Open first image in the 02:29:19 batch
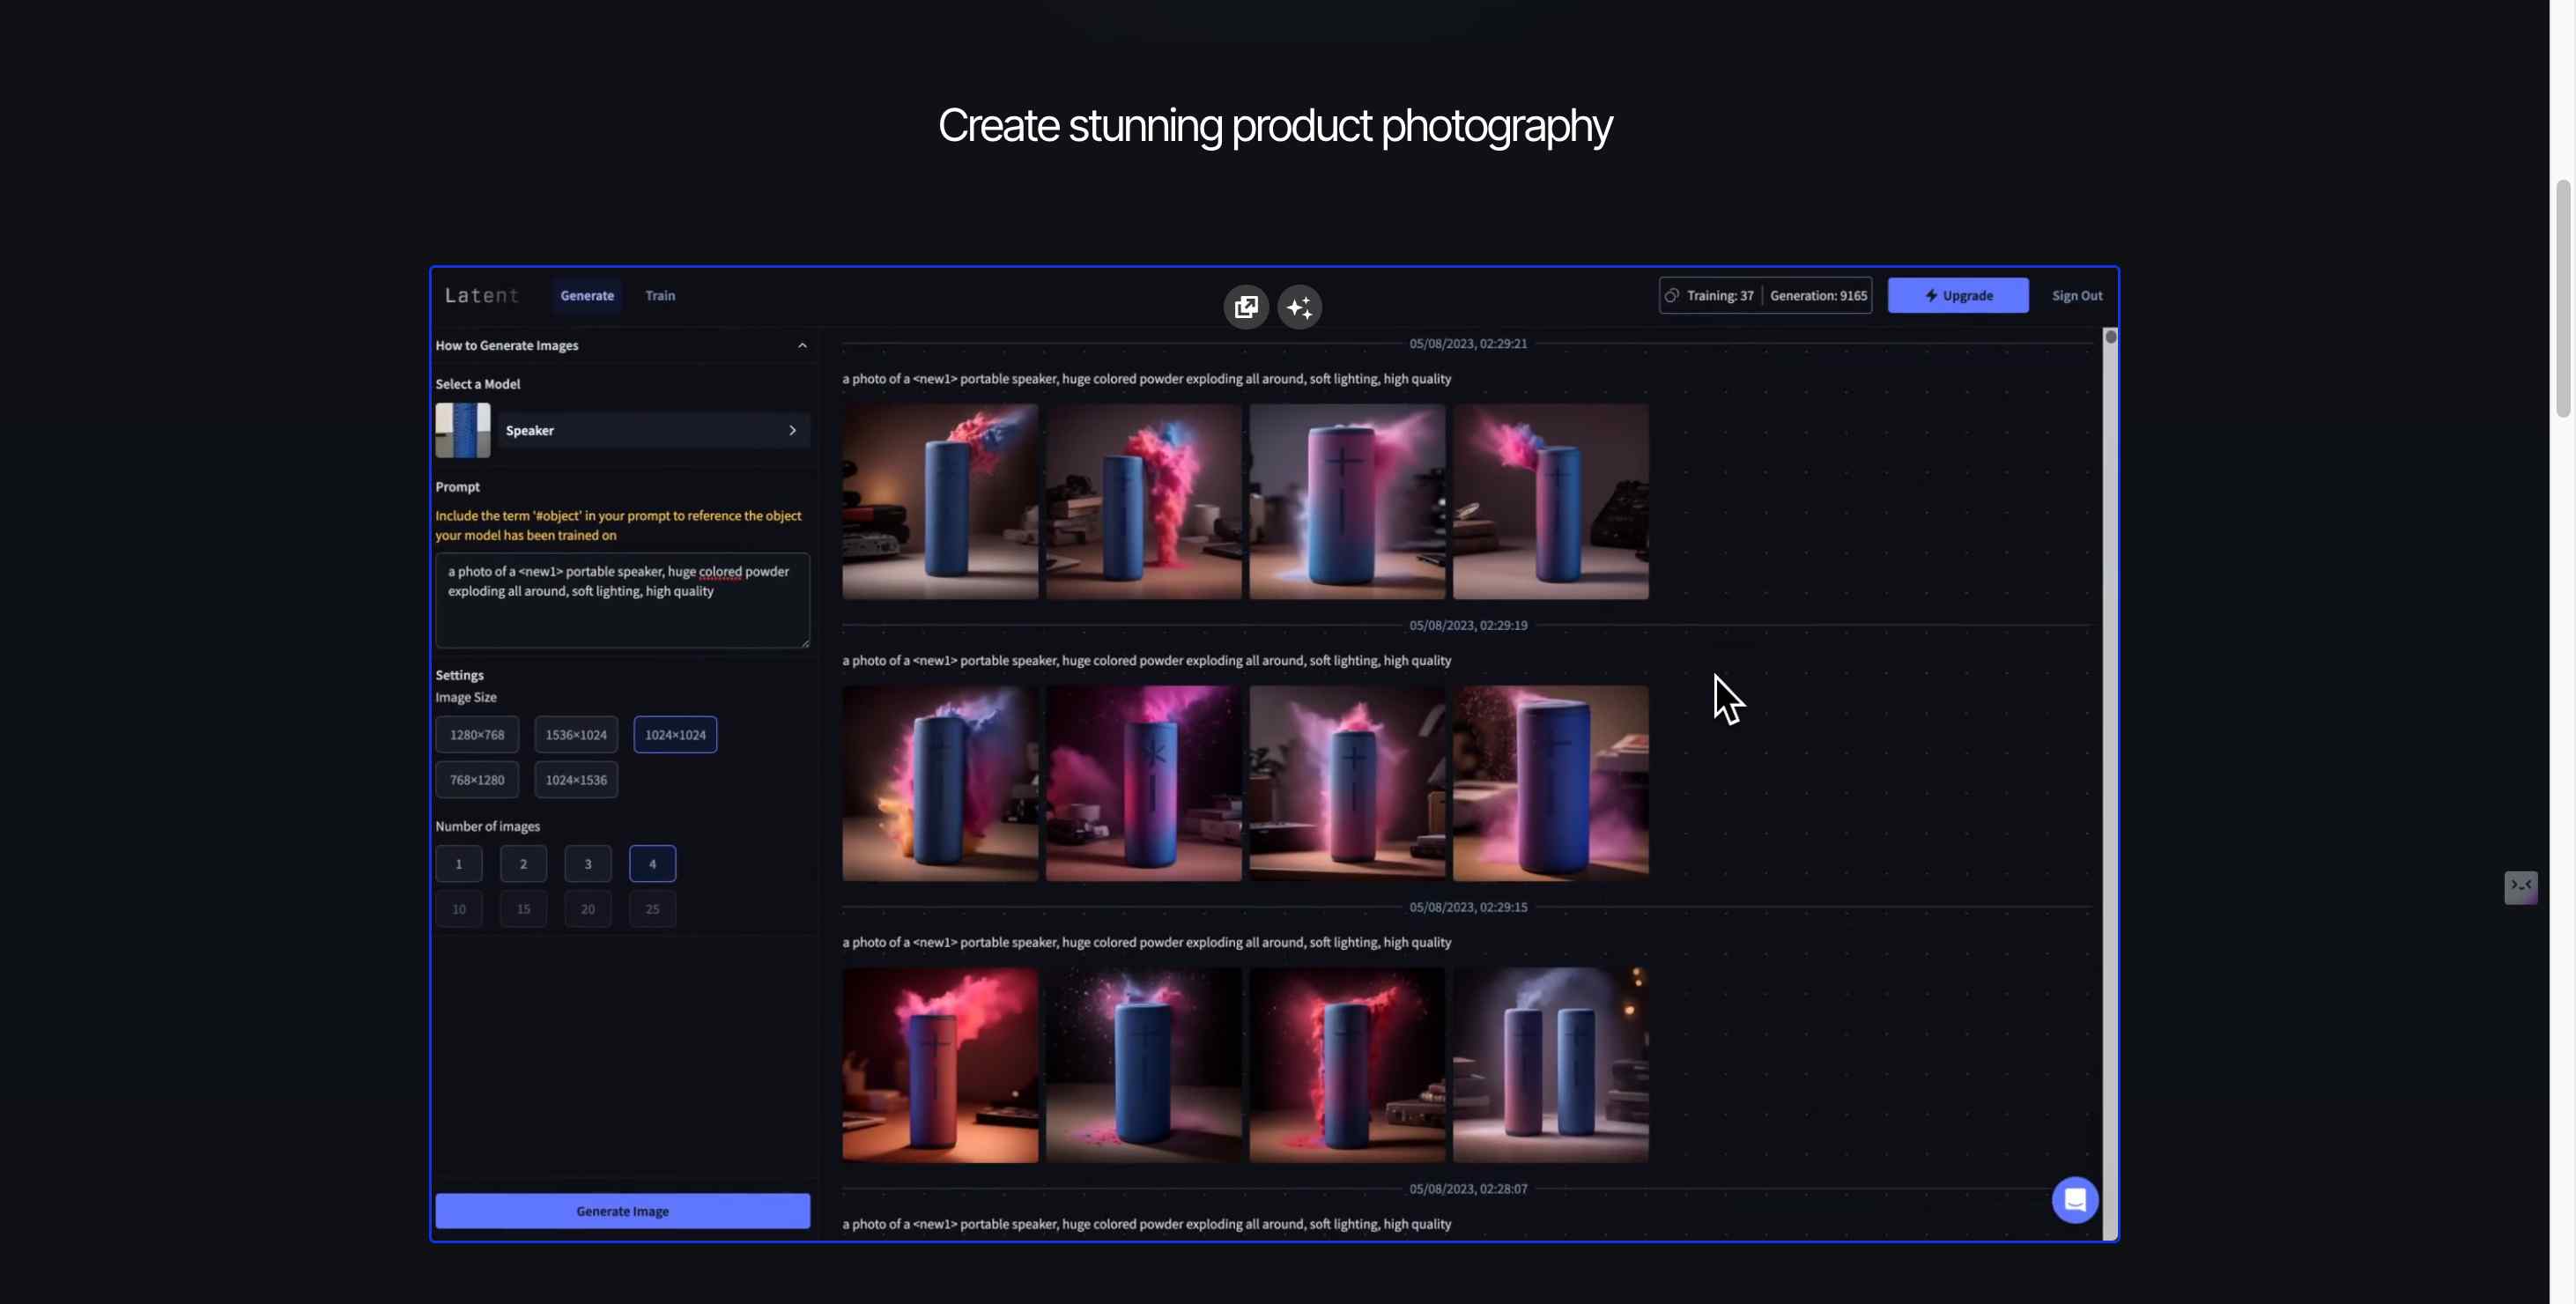This screenshot has height=1304, width=2576. [x=940, y=783]
